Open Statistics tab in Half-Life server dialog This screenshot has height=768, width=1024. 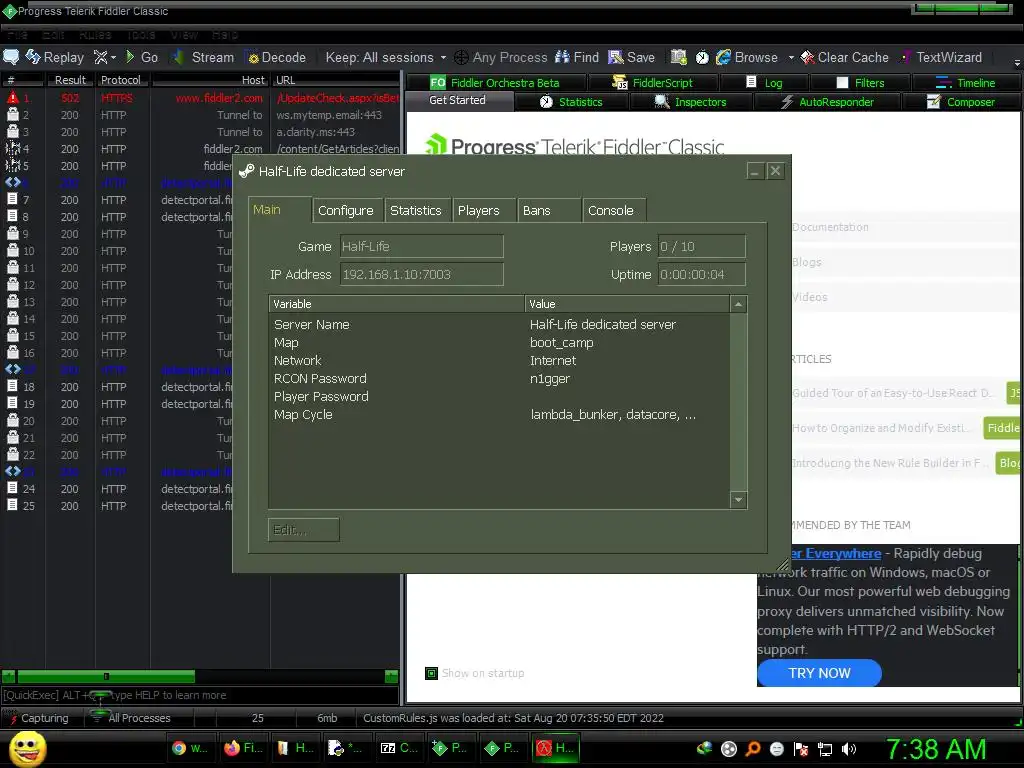[x=416, y=211]
